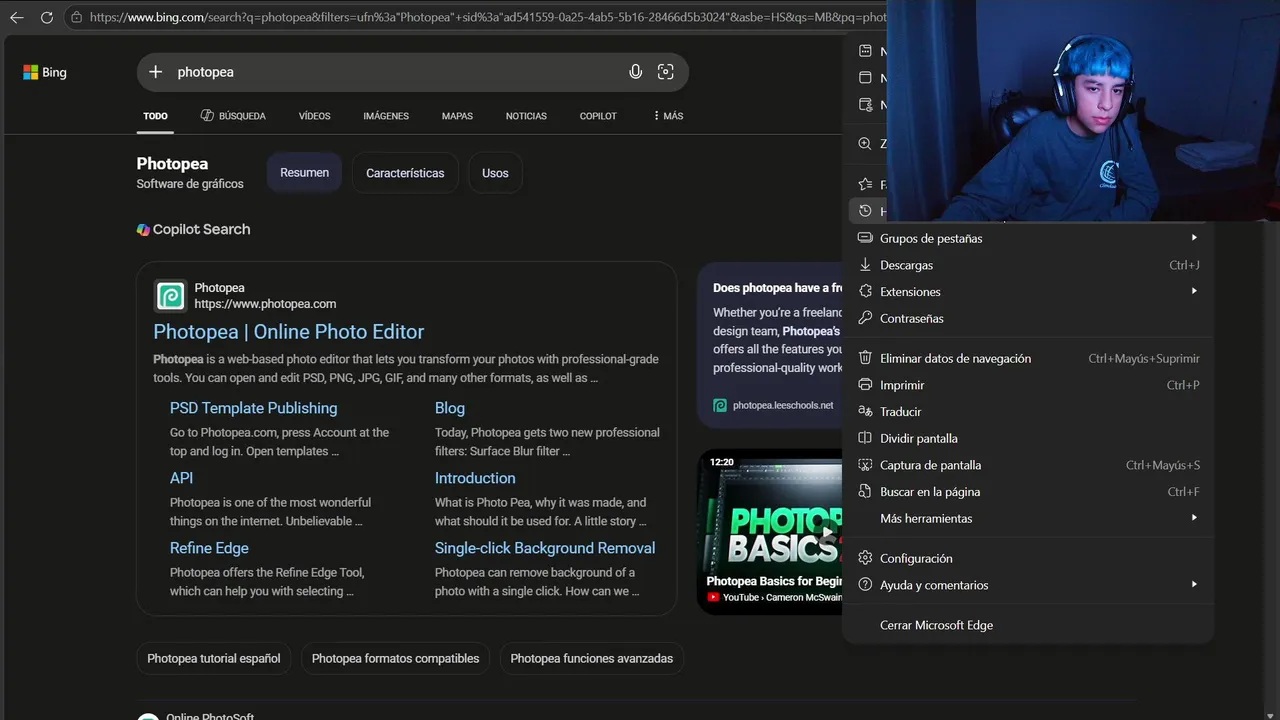Switch to the COPILOT tab
The image size is (1280, 720).
pyautogui.click(x=598, y=116)
